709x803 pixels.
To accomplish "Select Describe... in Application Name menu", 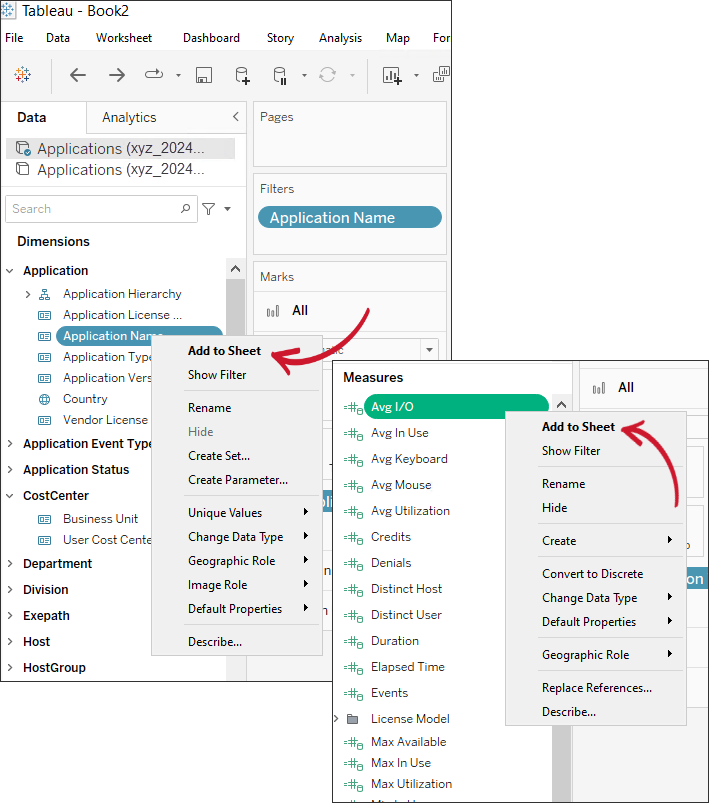I will (215, 642).
